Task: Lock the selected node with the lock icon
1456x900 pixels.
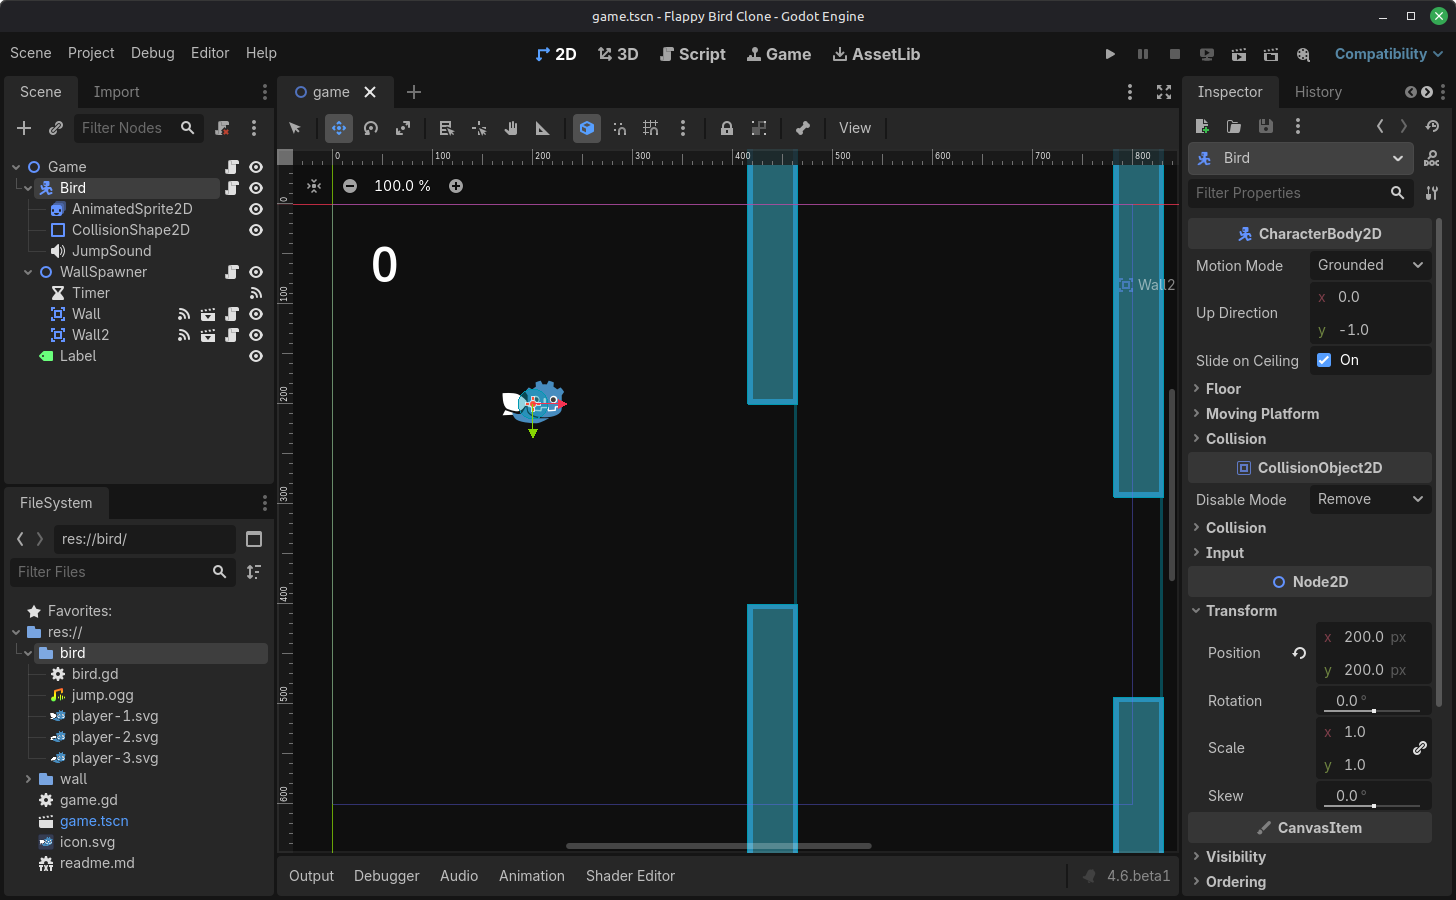Action: click(727, 128)
